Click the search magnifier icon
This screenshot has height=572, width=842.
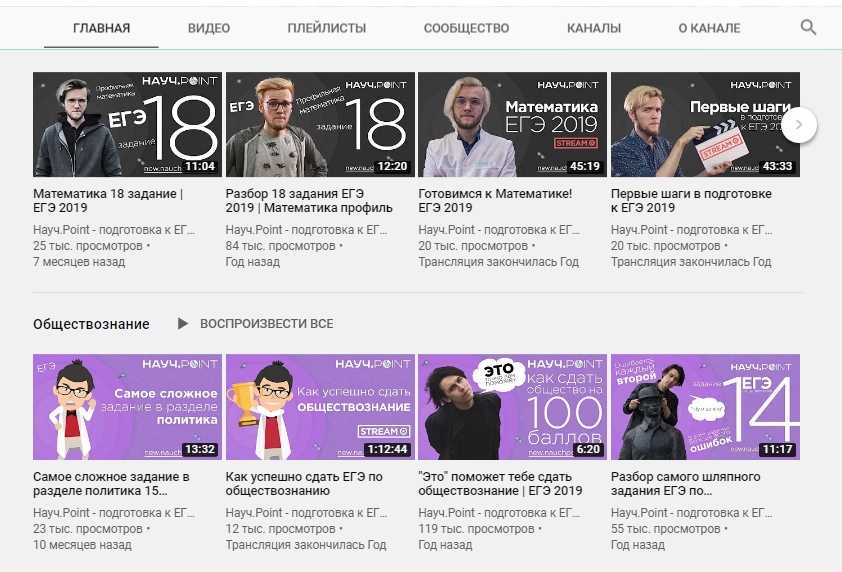(808, 28)
